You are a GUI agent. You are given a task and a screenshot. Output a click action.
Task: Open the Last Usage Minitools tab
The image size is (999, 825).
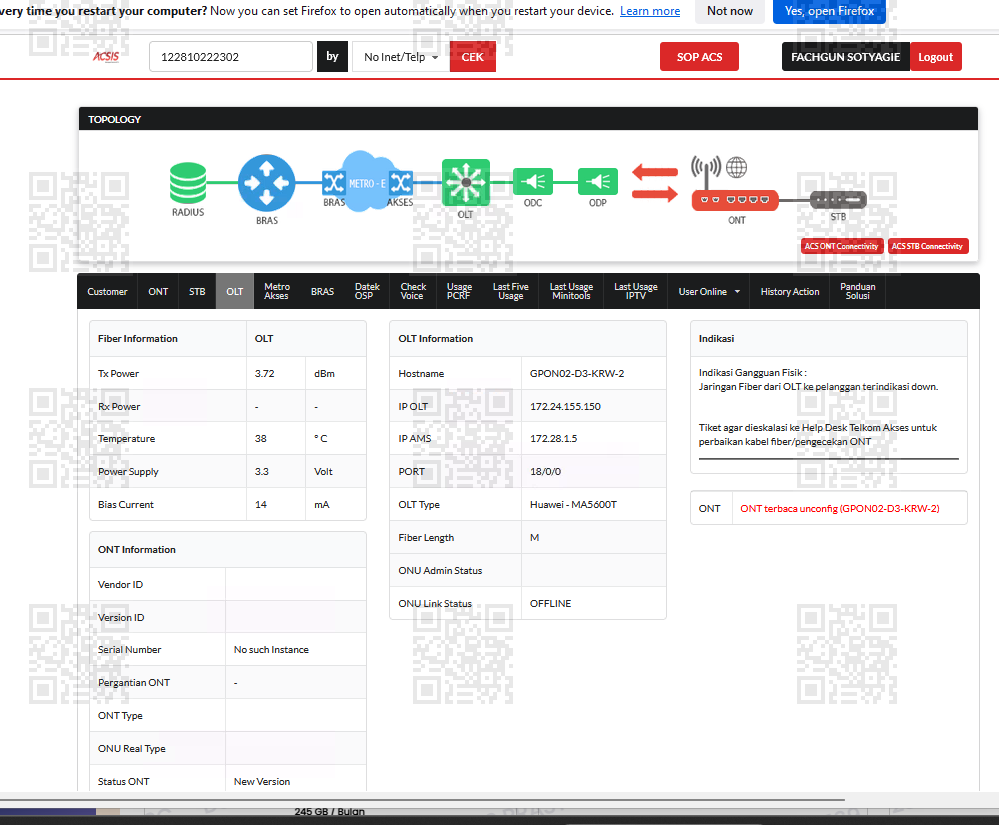point(571,291)
